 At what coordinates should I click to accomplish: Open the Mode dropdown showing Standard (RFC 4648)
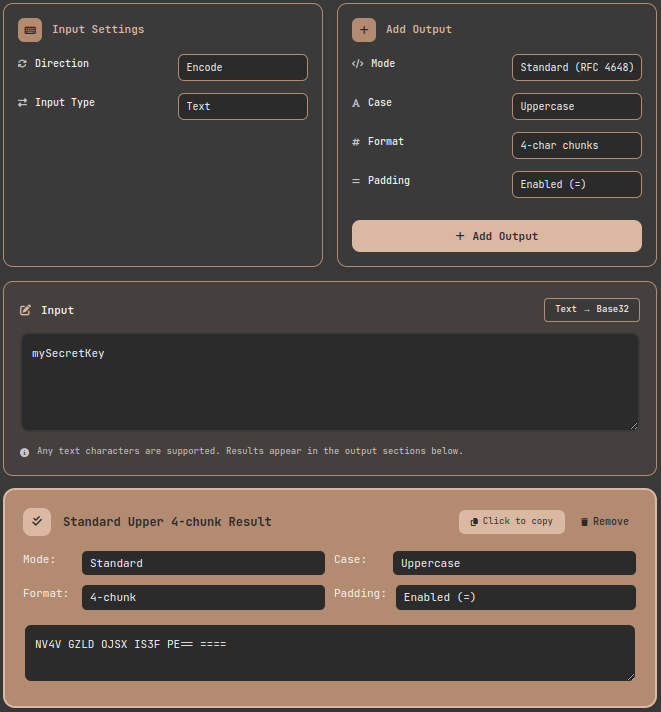point(577,68)
